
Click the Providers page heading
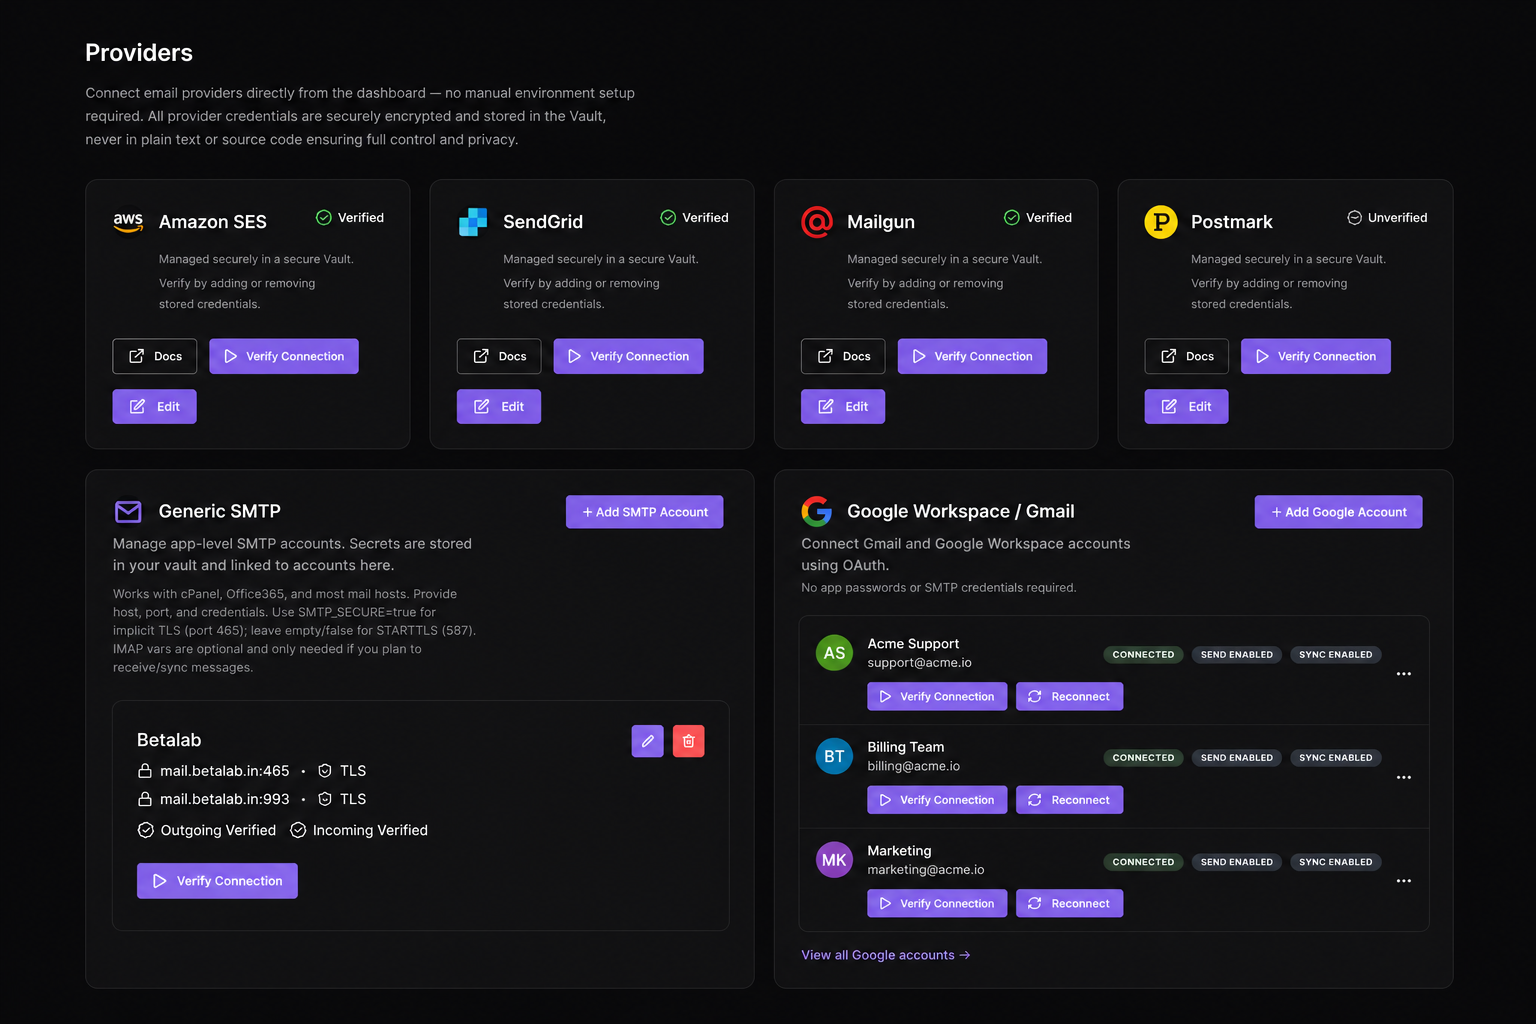click(x=139, y=53)
